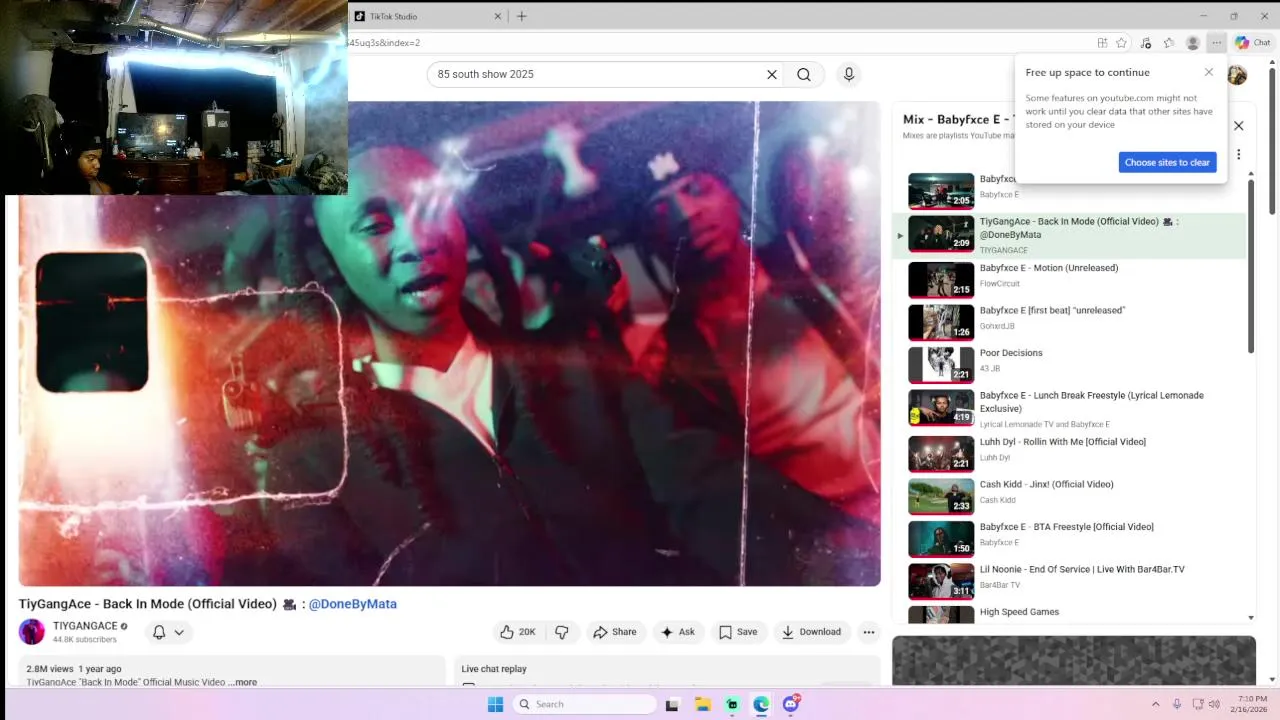1280x720 pixels.
Task: Play 'Babyfxce E [first beat] unreleased' from the playlist
Action: (1070, 322)
